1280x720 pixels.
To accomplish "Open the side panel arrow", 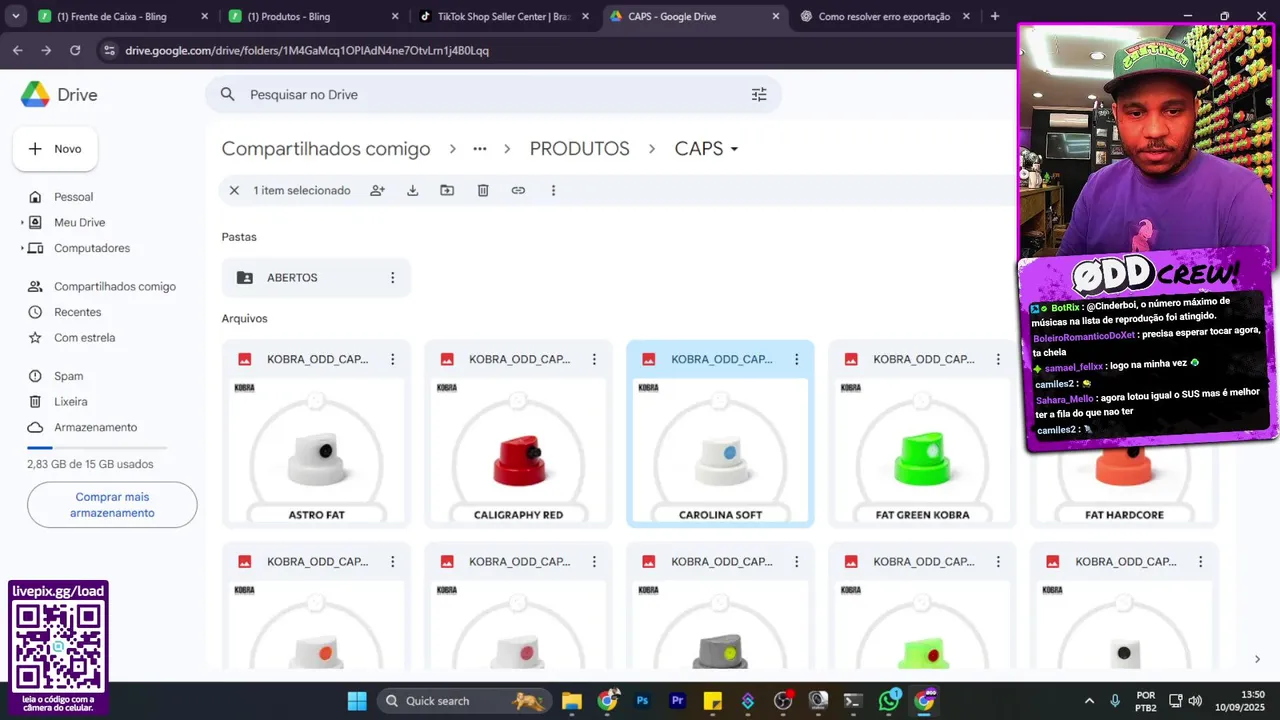I will (x=1257, y=659).
